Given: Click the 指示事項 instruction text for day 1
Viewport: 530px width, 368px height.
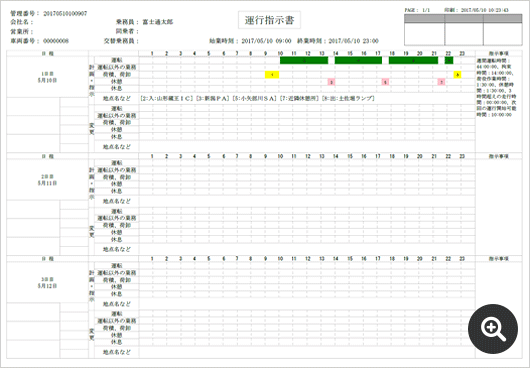Looking at the screenshot, I should 496,87.
